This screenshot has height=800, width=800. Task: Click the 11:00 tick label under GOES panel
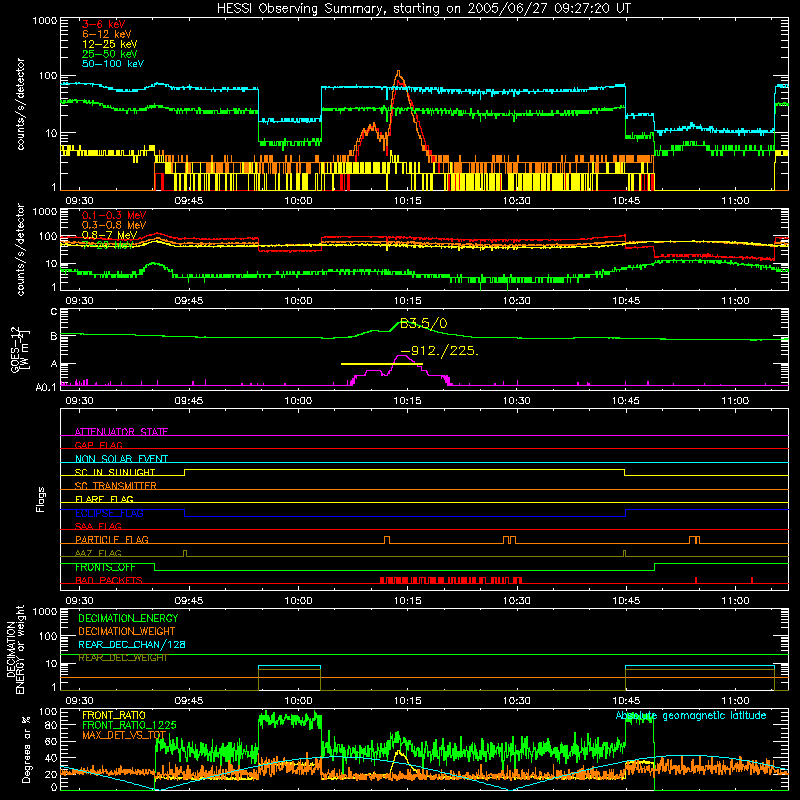[735, 401]
